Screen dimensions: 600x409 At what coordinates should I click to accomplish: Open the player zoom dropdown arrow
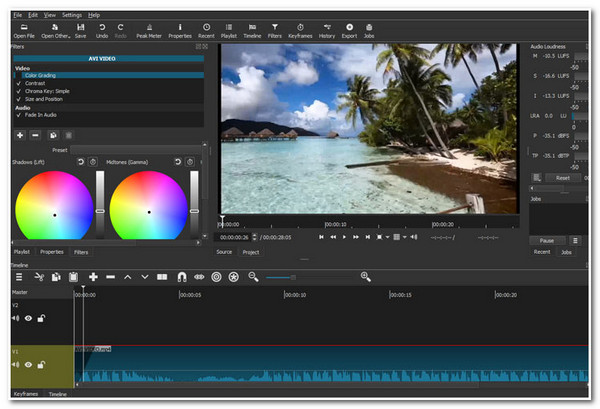pyautogui.click(x=388, y=237)
